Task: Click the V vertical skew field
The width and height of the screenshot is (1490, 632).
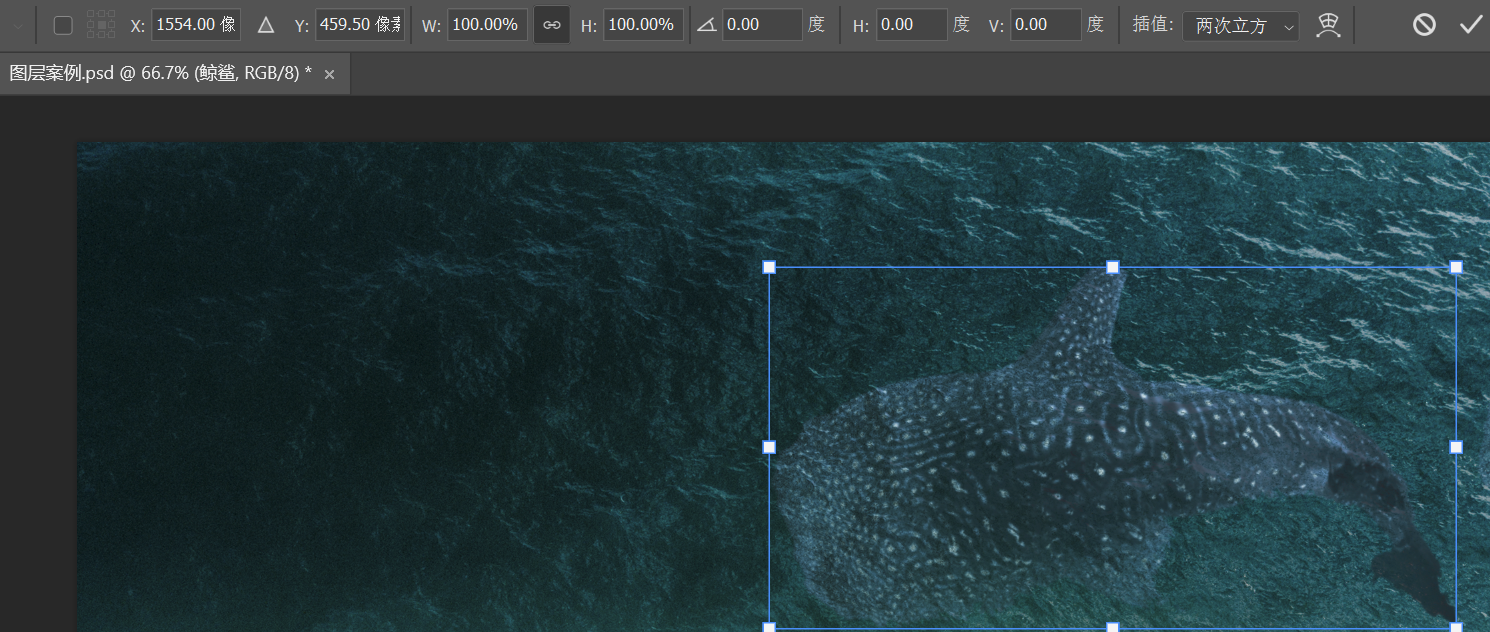Action: [x=1045, y=25]
